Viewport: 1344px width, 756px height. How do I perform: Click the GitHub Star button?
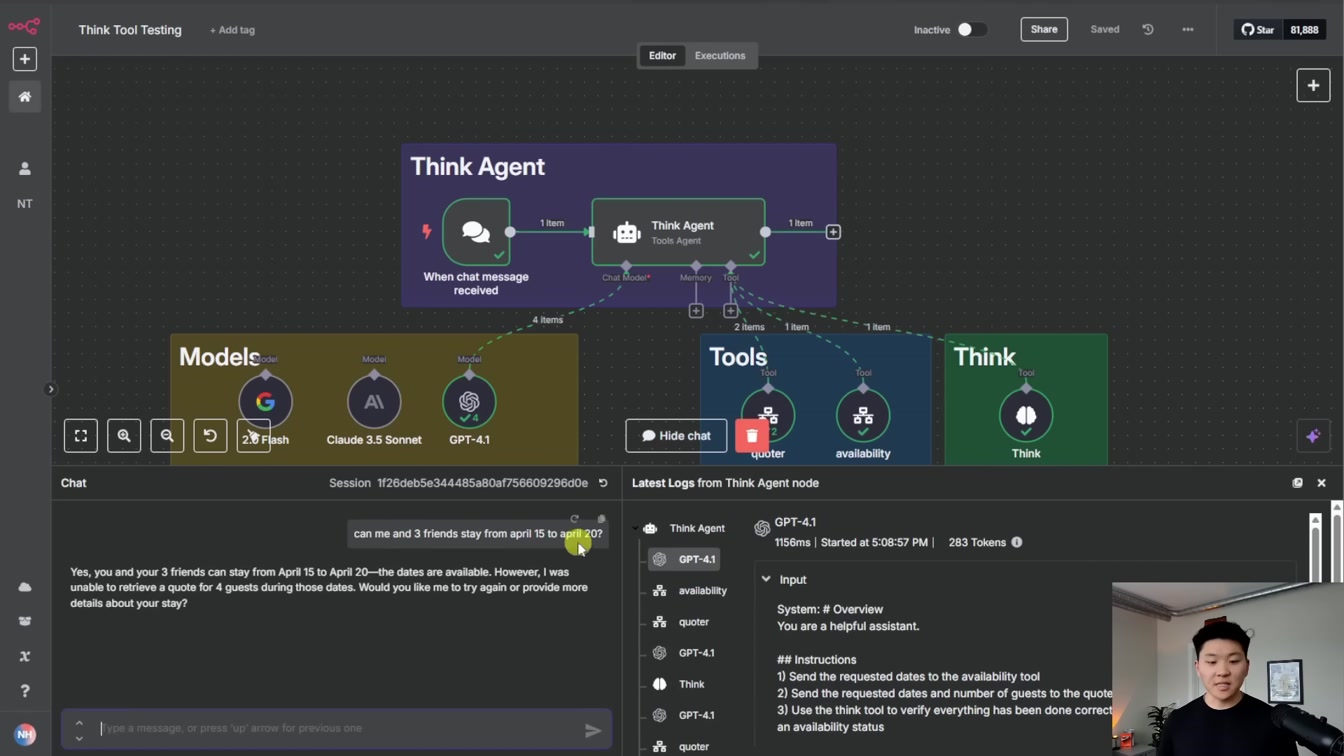click(x=1258, y=30)
